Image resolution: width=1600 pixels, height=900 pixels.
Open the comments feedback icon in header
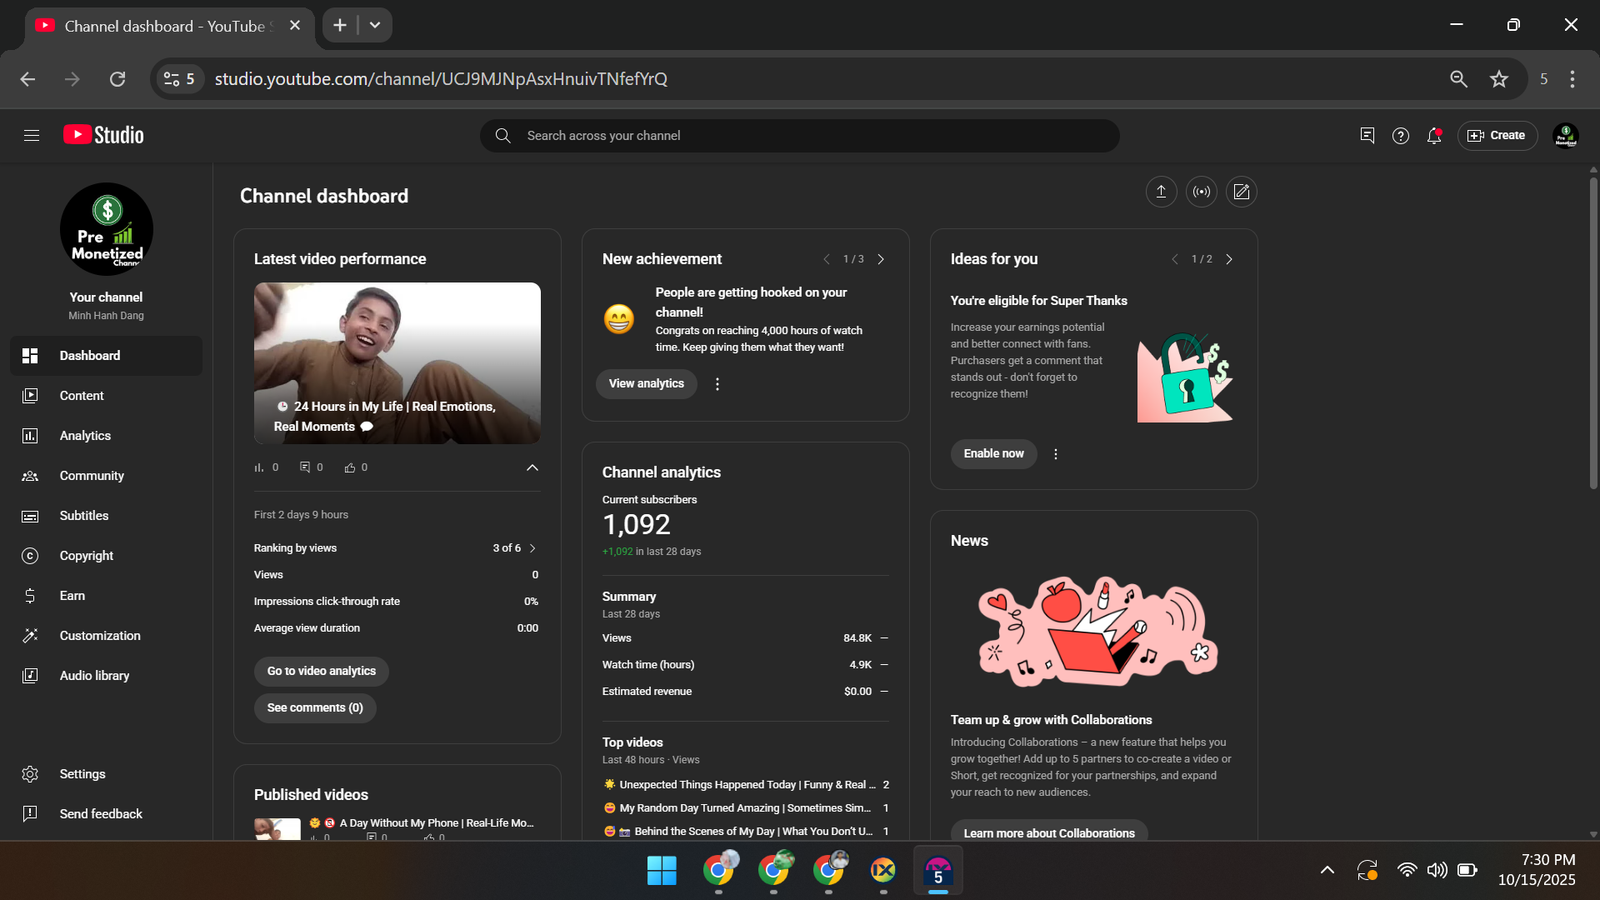(x=1367, y=136)
